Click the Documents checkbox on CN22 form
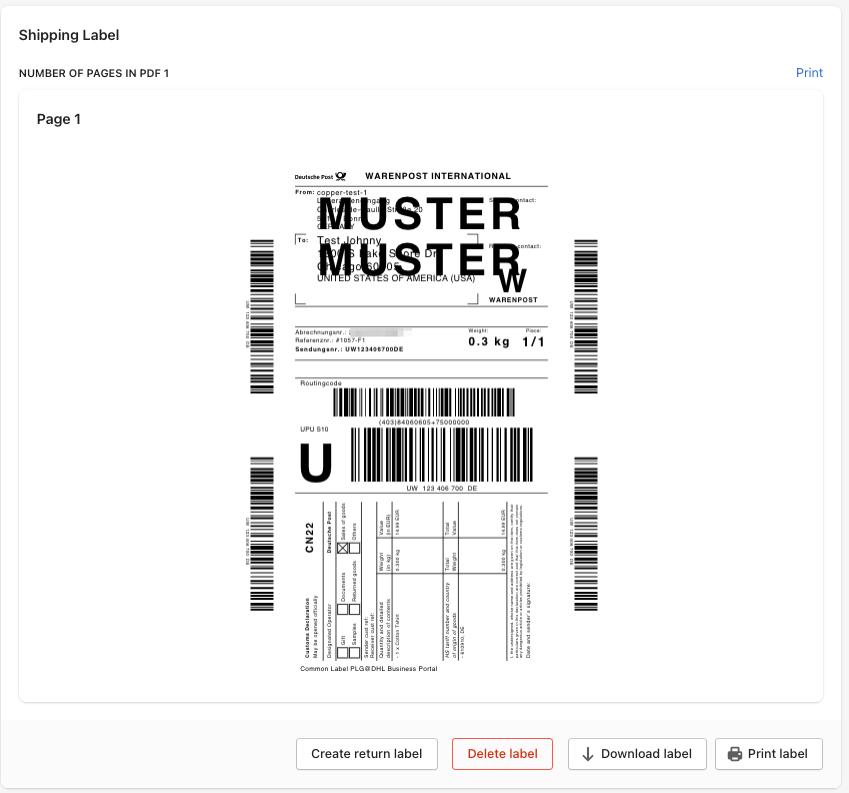The image size is (849, 793). point(342,610)
